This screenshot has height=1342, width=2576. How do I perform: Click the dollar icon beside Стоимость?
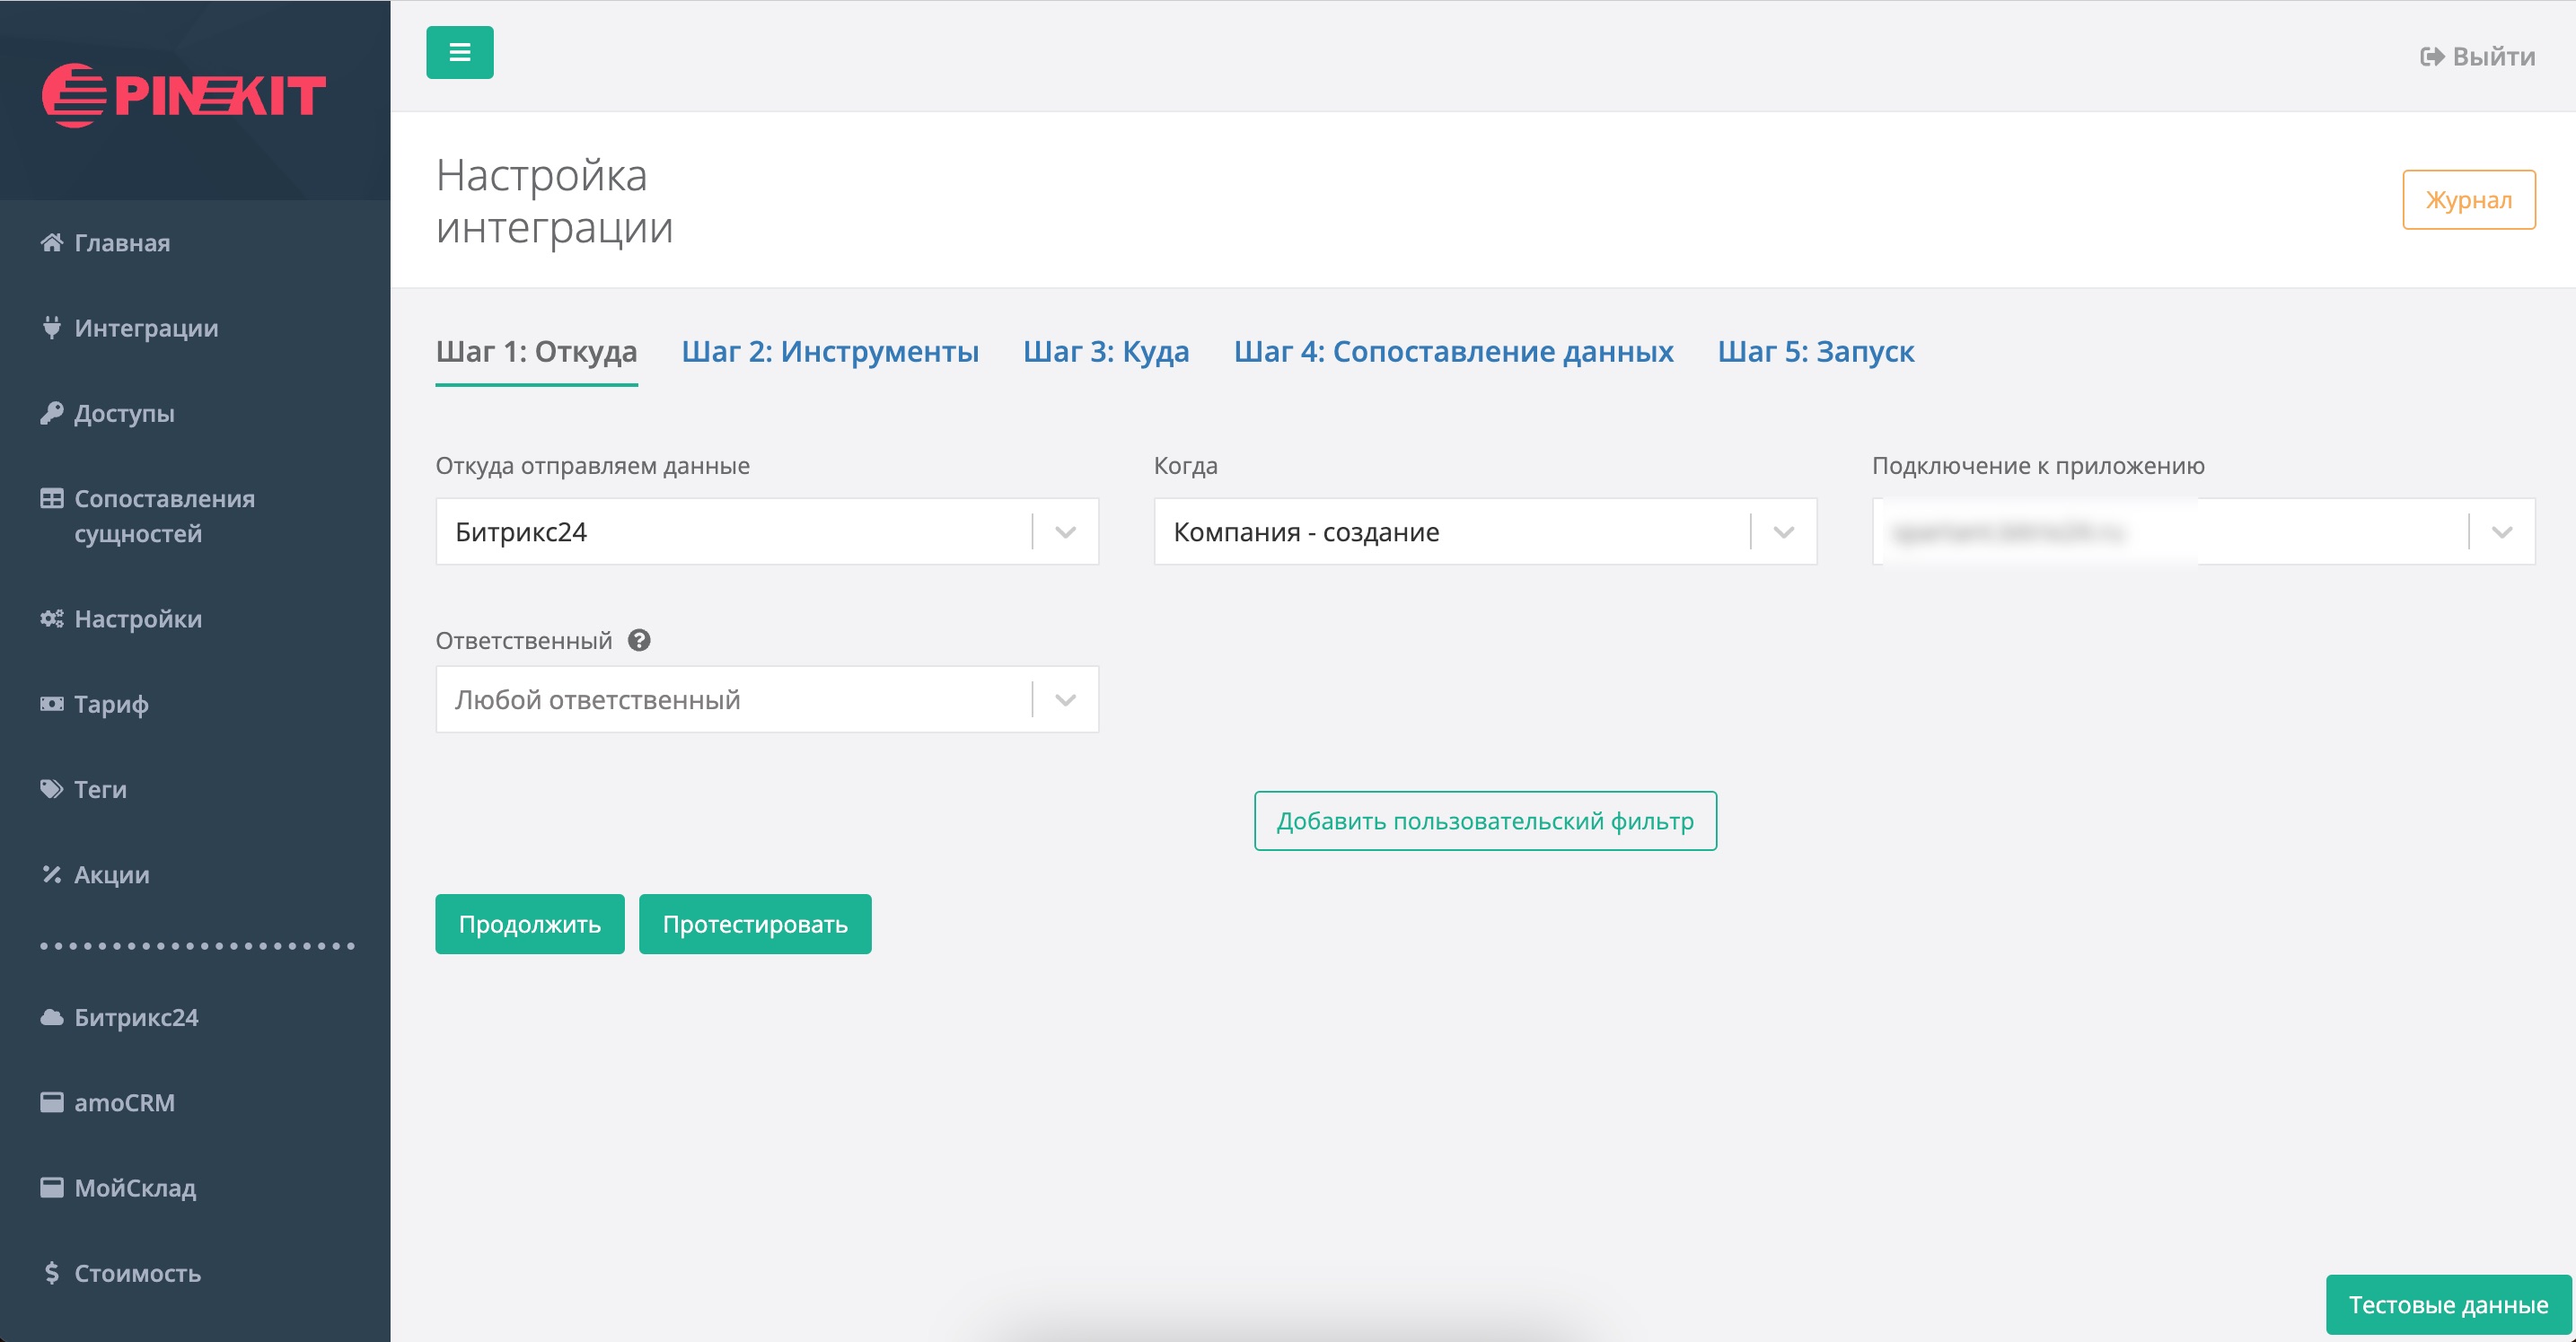51,1272
